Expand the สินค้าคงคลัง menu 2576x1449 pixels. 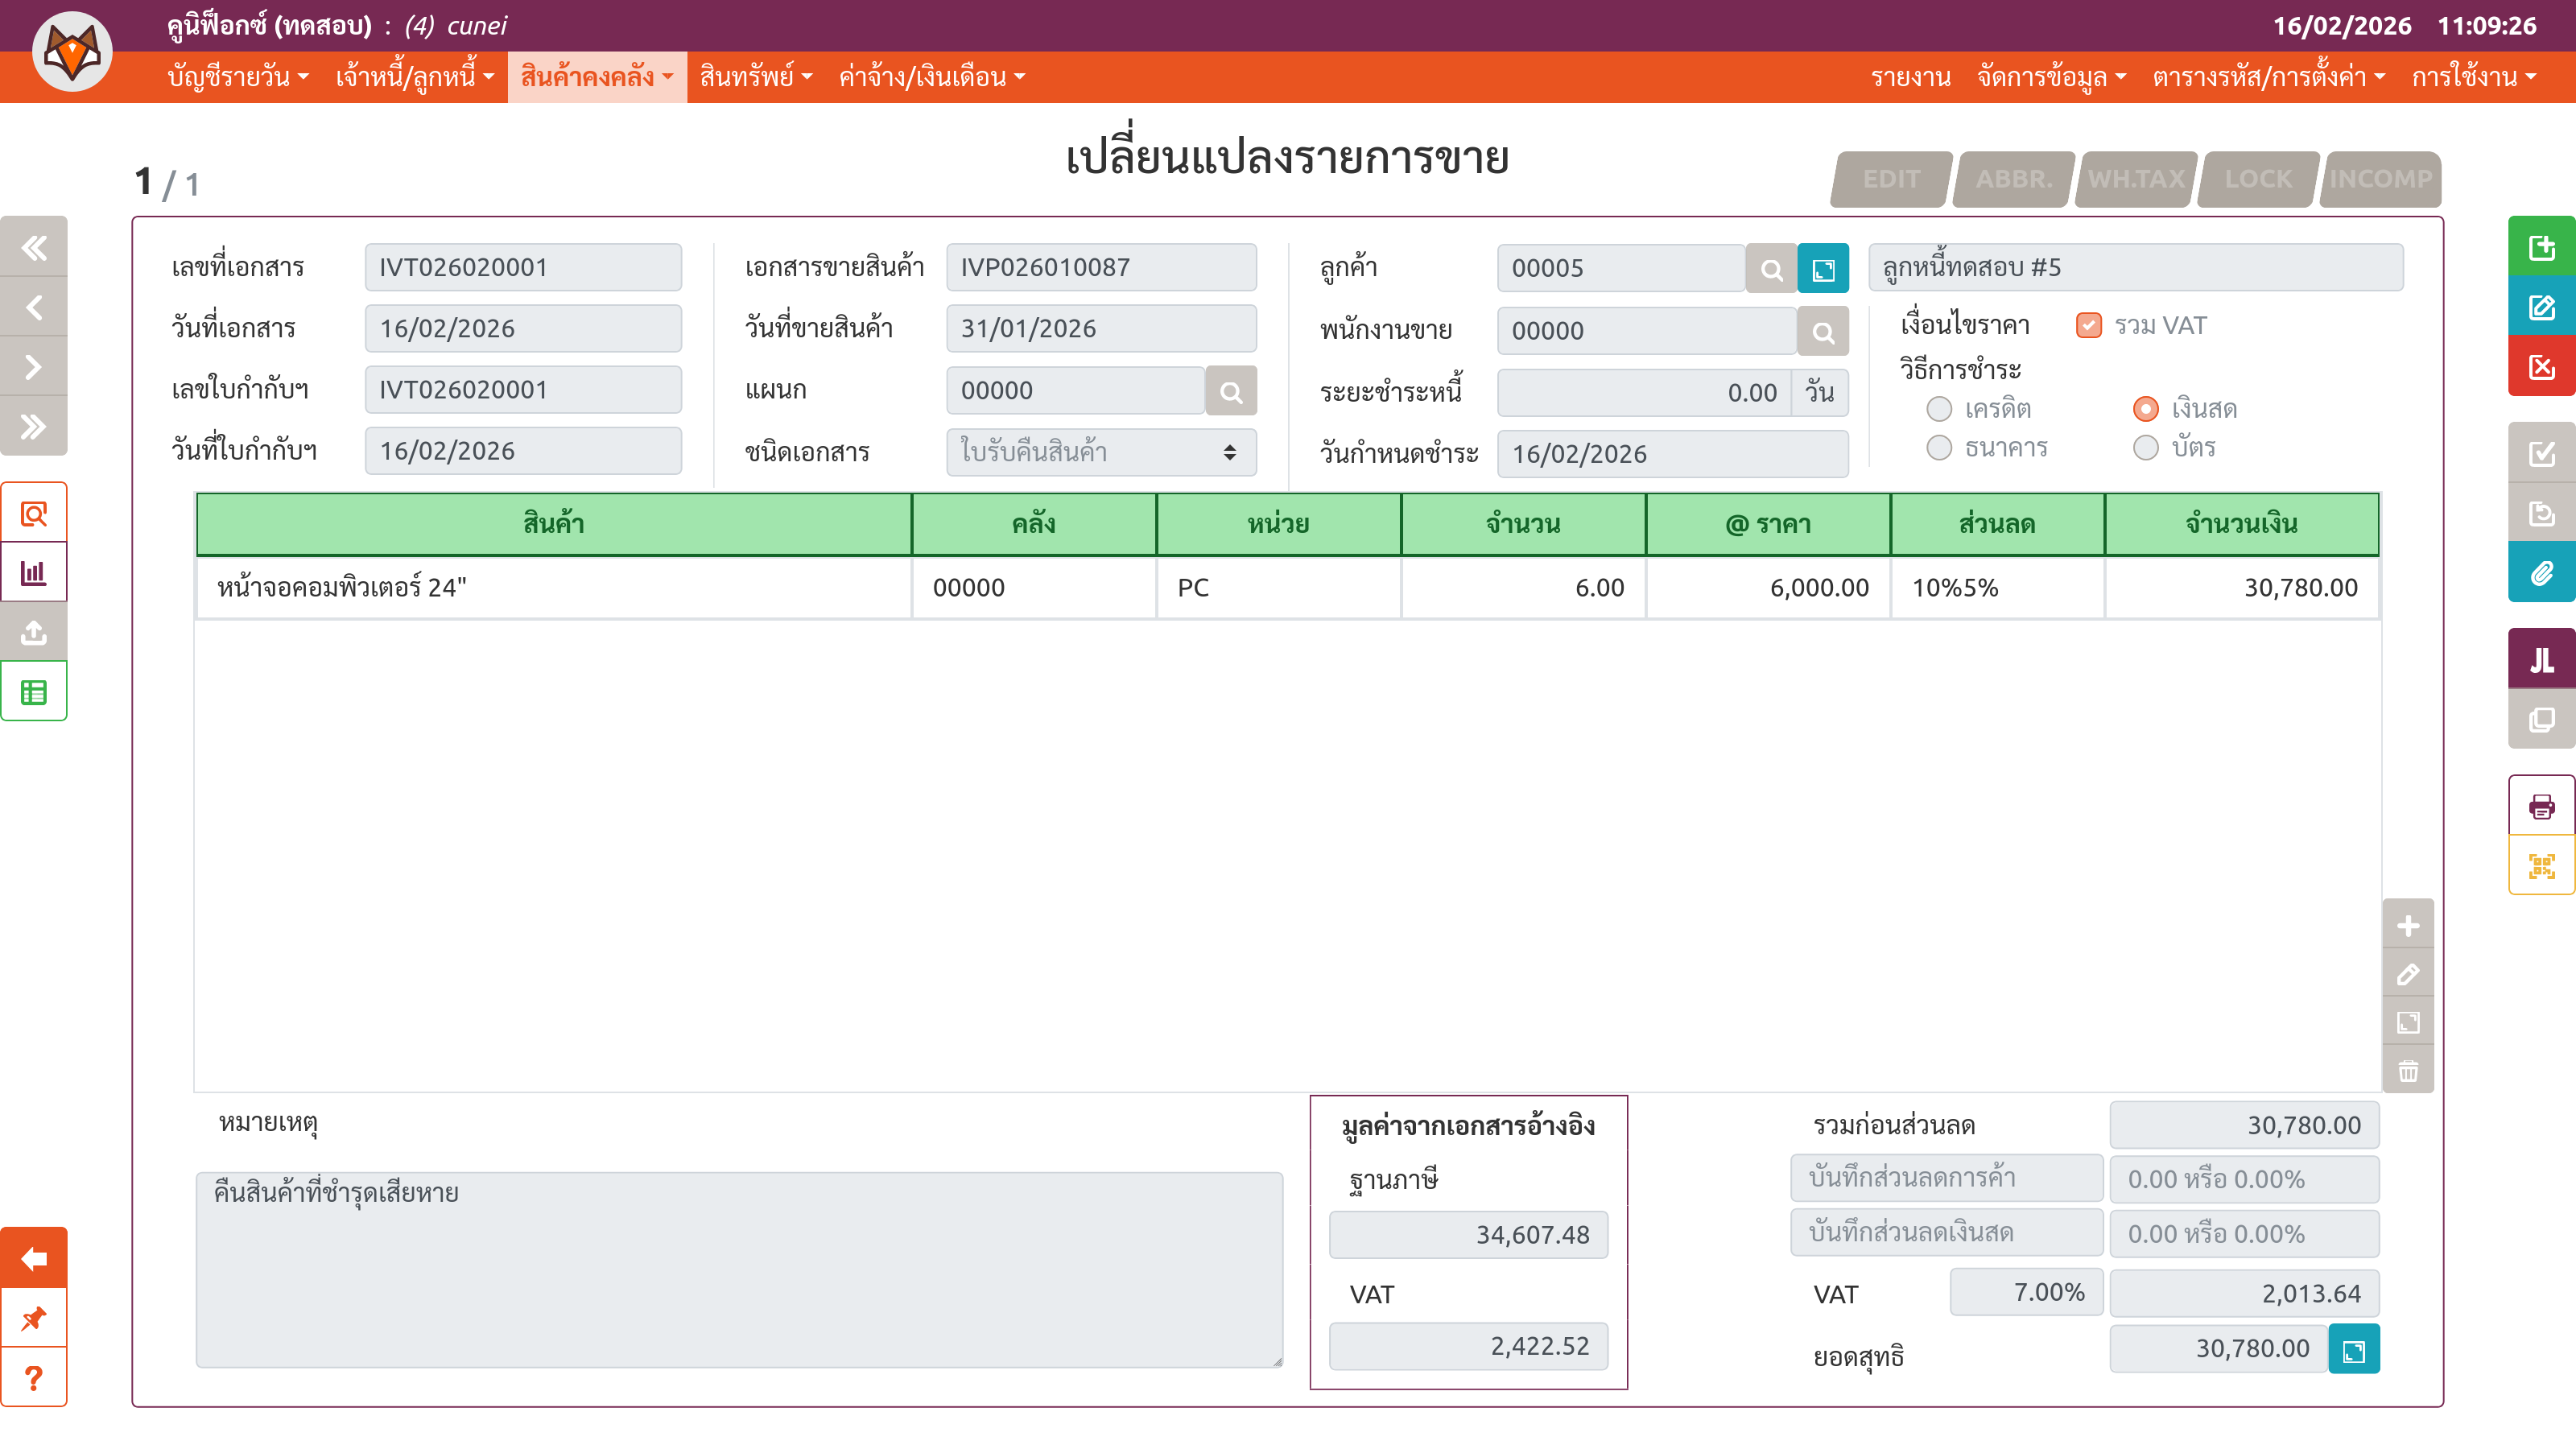pos(596,77)
